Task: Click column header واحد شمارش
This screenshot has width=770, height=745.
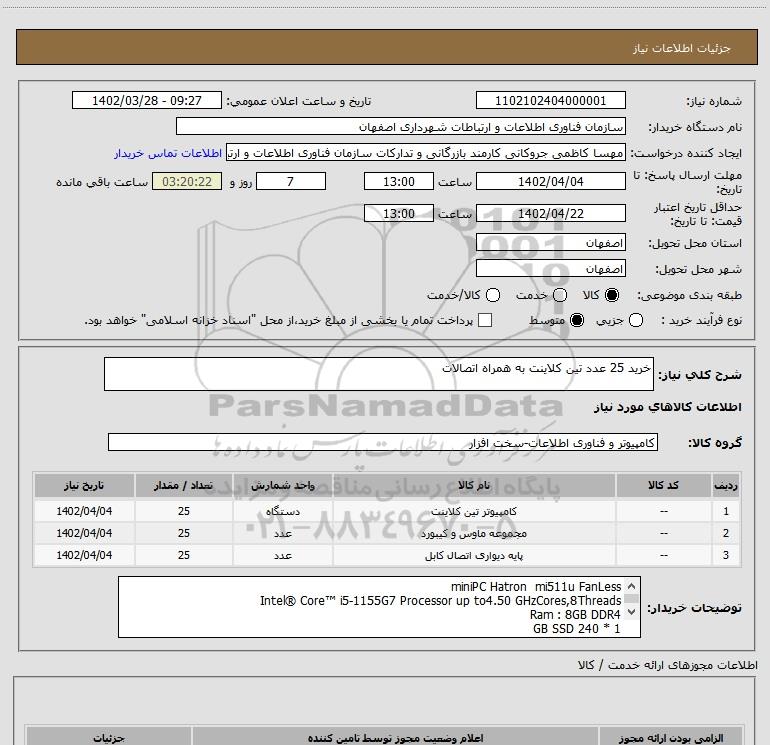Action: 283,486
